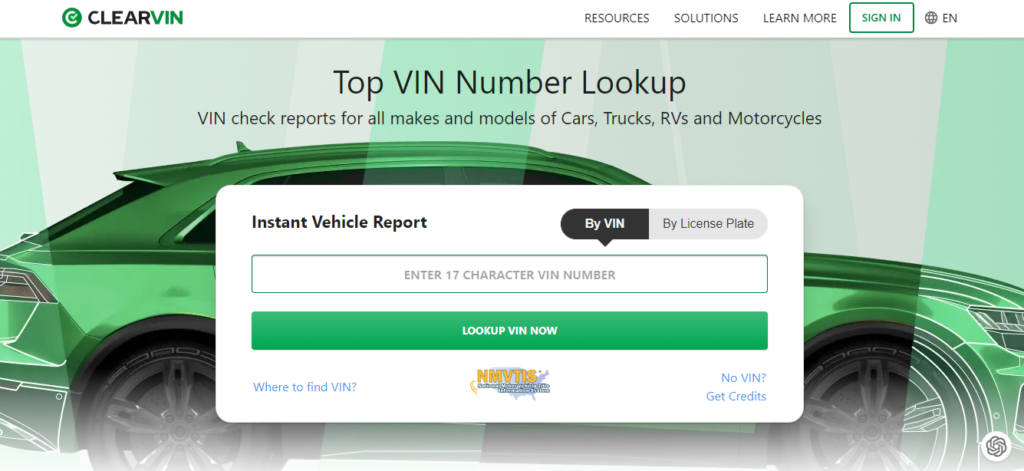
Task: Focus the 17 character VIN input field
Action: [509, 274]
